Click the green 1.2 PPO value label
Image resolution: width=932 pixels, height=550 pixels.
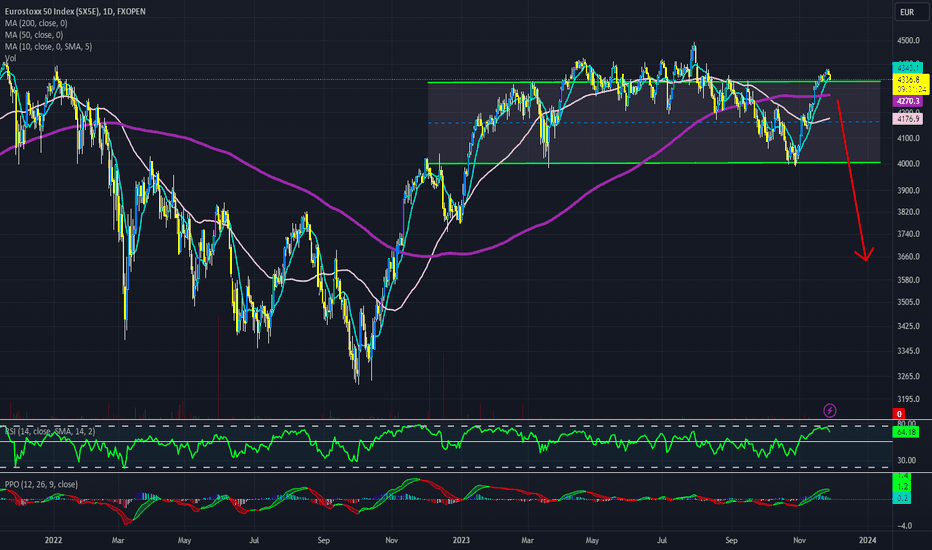click(x=902, y=486)
